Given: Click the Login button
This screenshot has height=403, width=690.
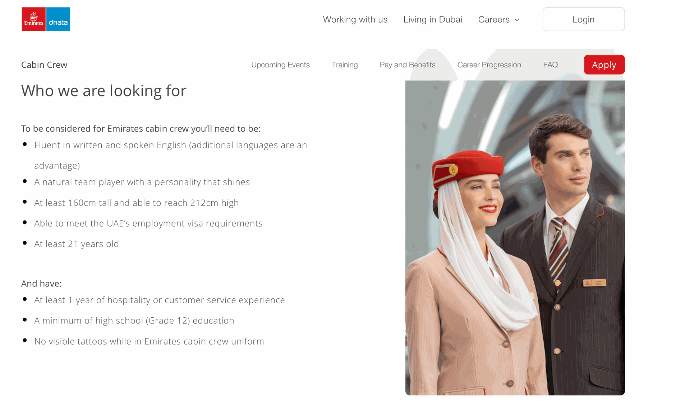Looking at the screenshot, I should 584,19.
